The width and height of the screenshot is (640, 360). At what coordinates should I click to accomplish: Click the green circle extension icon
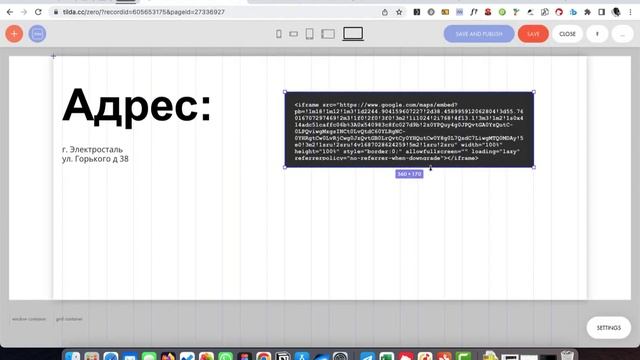point(502,12)
